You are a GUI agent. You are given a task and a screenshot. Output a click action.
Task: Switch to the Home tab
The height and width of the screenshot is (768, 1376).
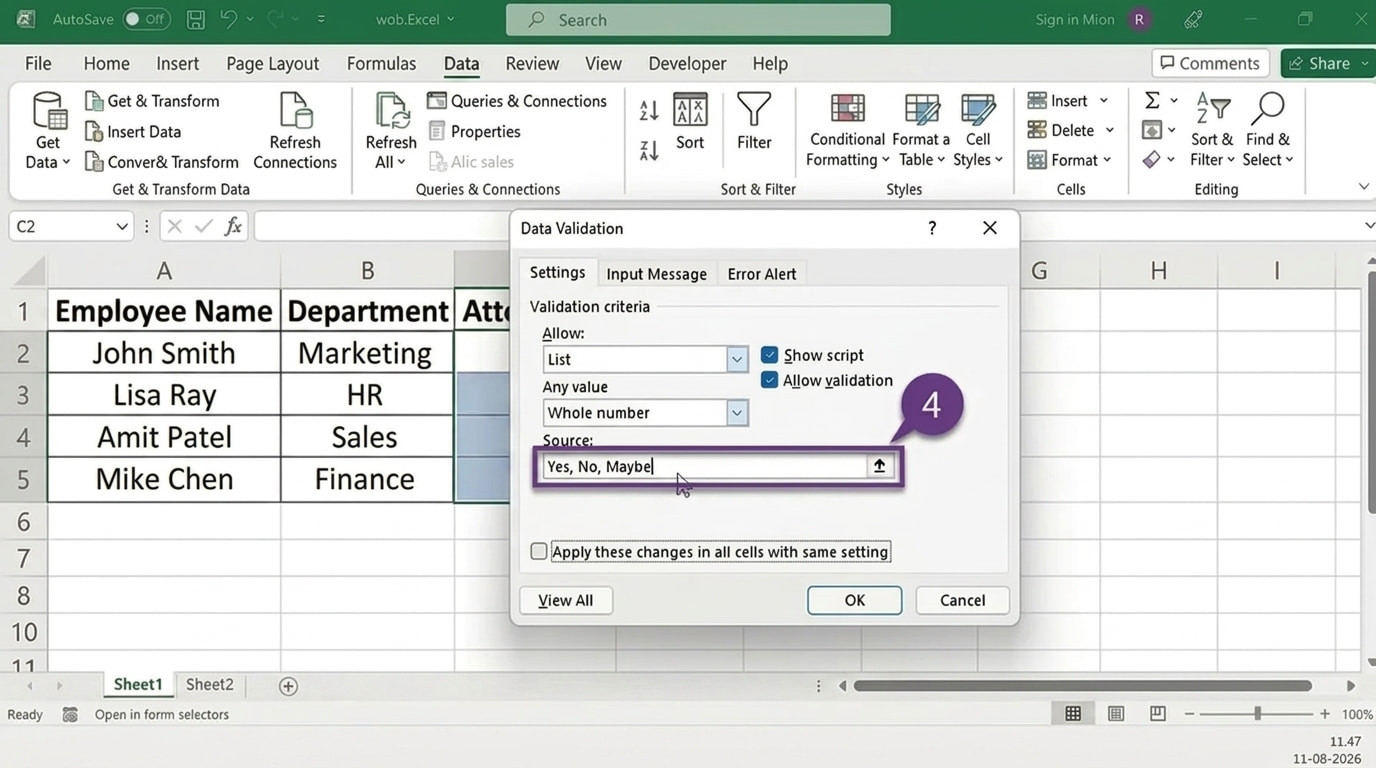pyautogui.click(x=106, y=63)
